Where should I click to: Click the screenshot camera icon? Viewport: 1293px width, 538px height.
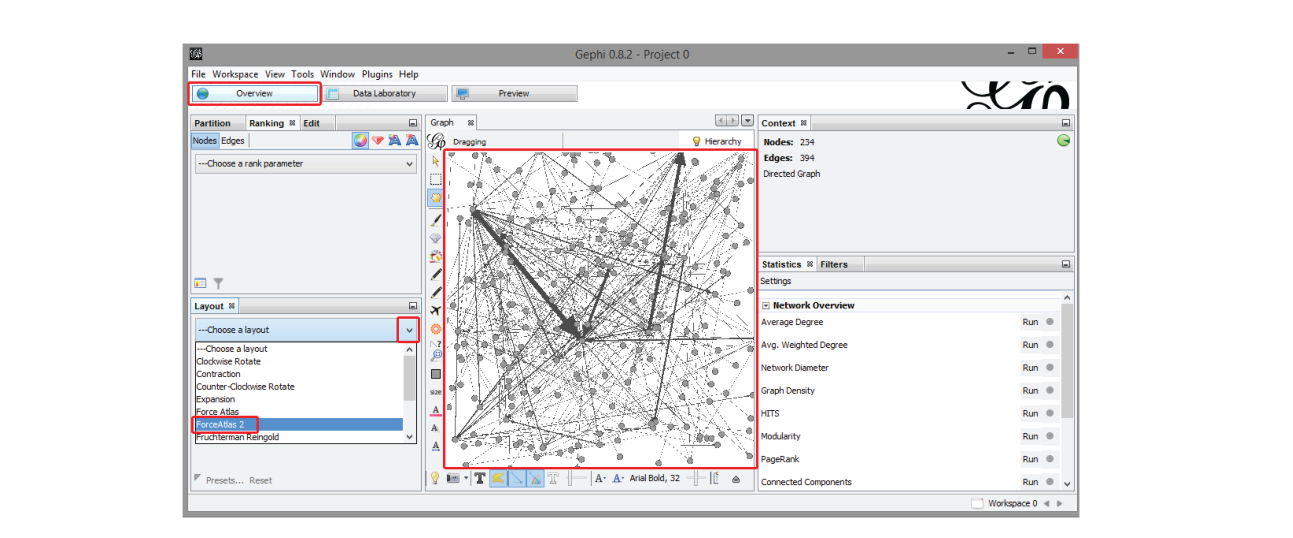(x=453, y=479)
